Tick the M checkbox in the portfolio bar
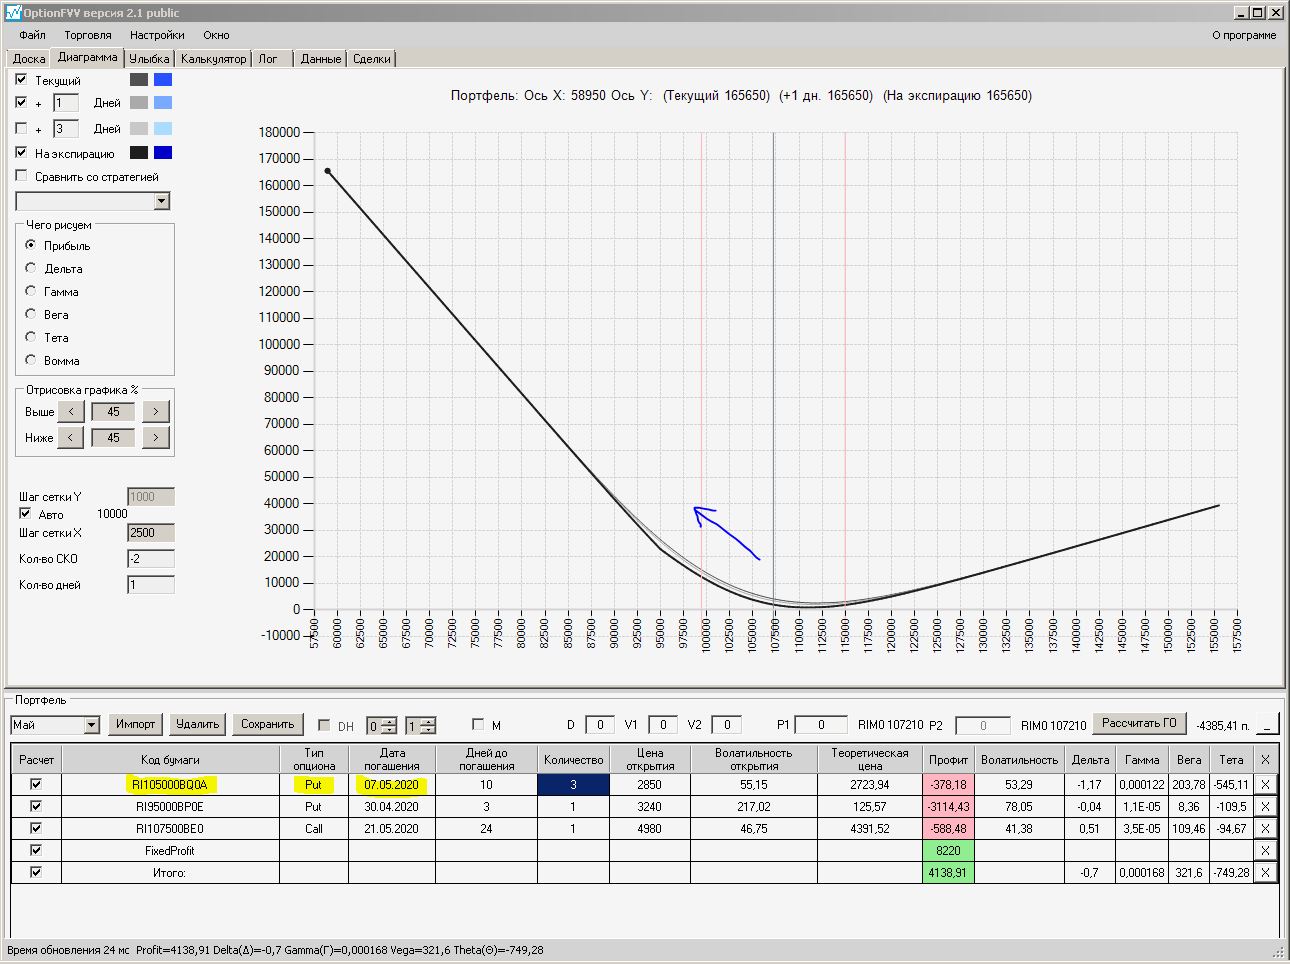Image resolution: width=1290 pixels, height=964 pixels. coord(478,725)
